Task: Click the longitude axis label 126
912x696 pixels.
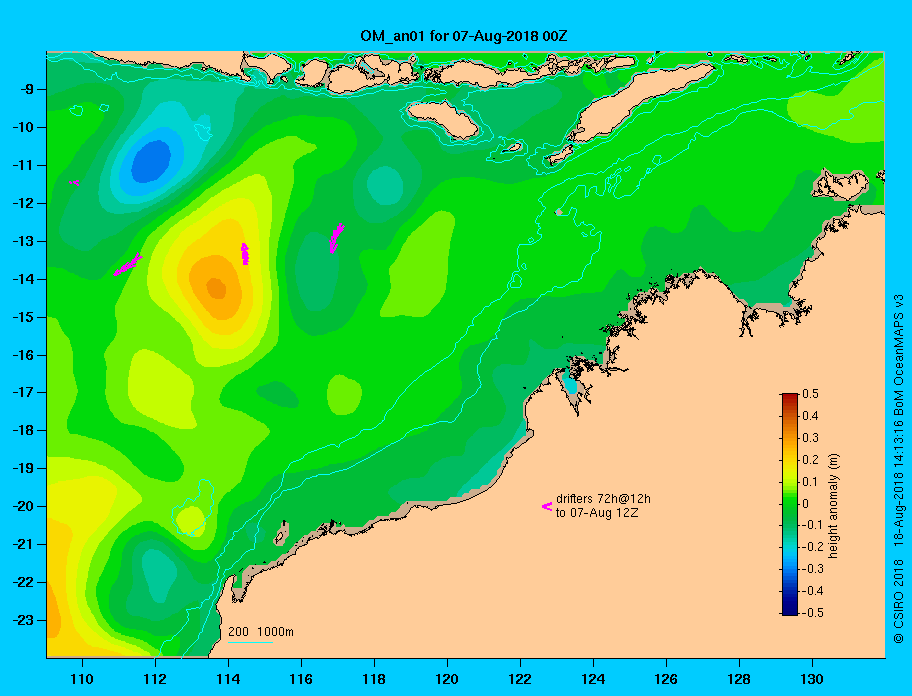Action: pyautogui.click(x=666, y=679)
